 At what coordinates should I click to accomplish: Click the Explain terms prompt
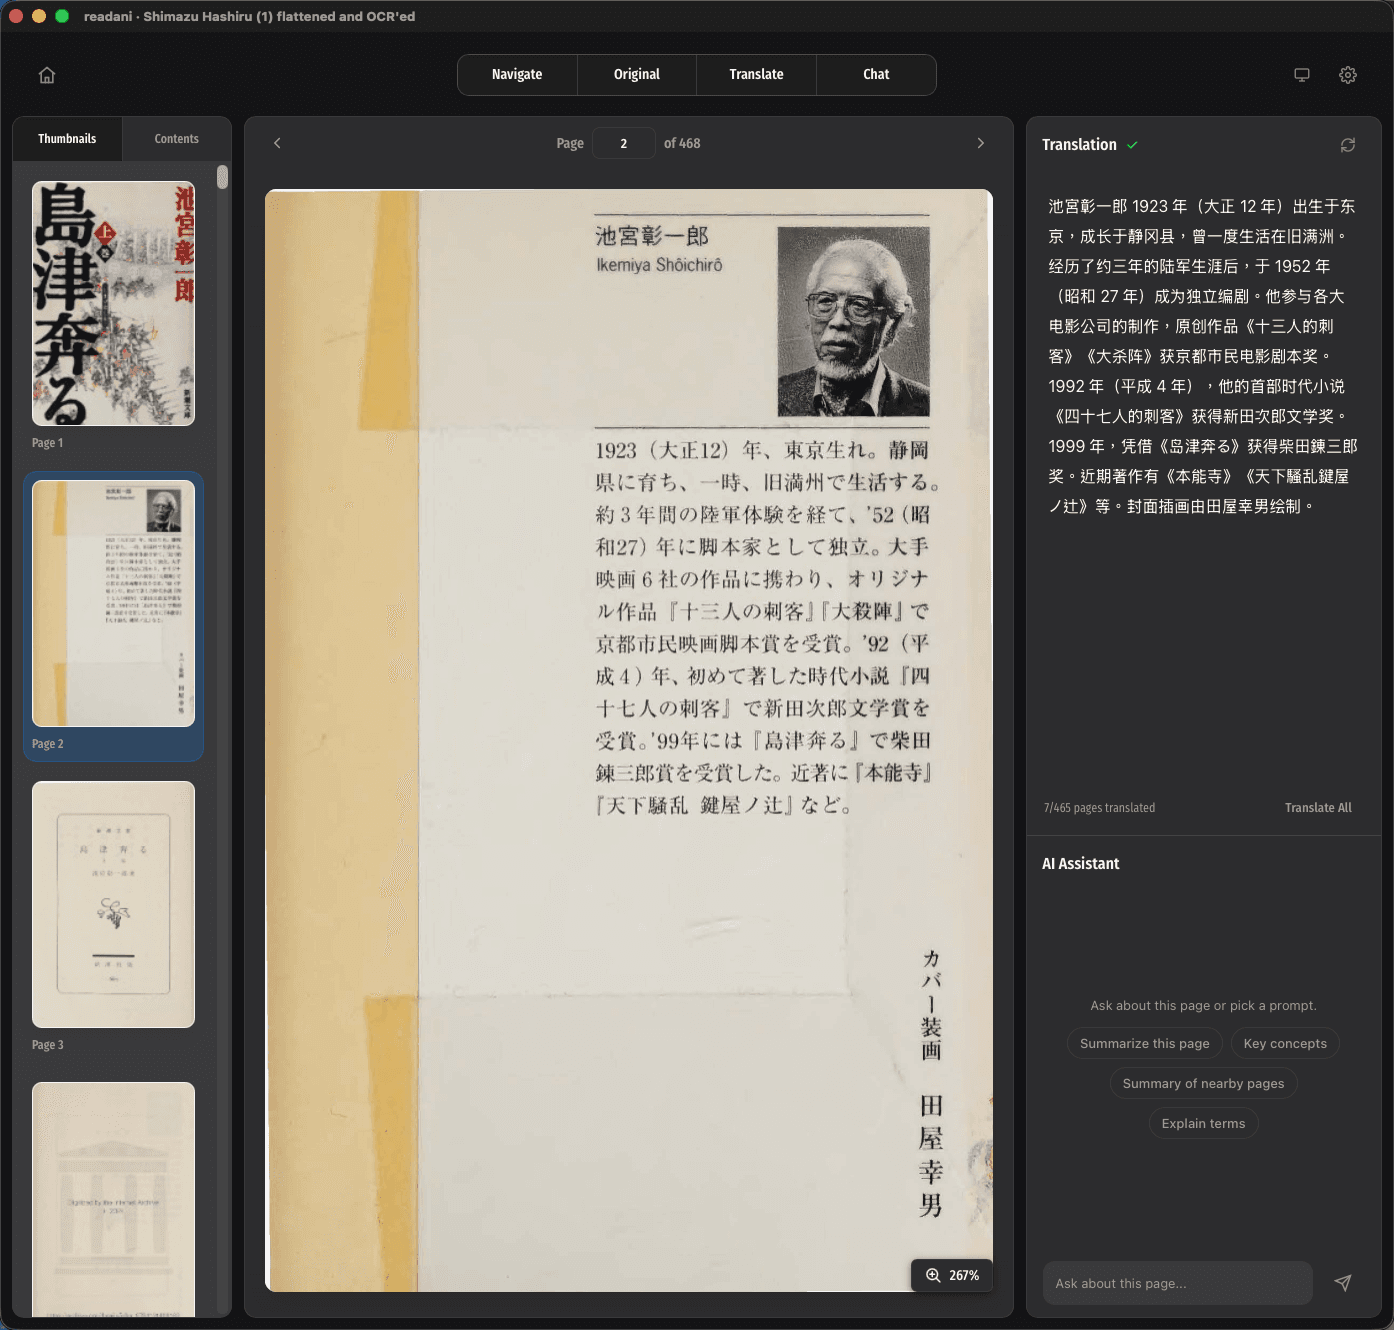pyautogui.click(x=1203, y=1123)
